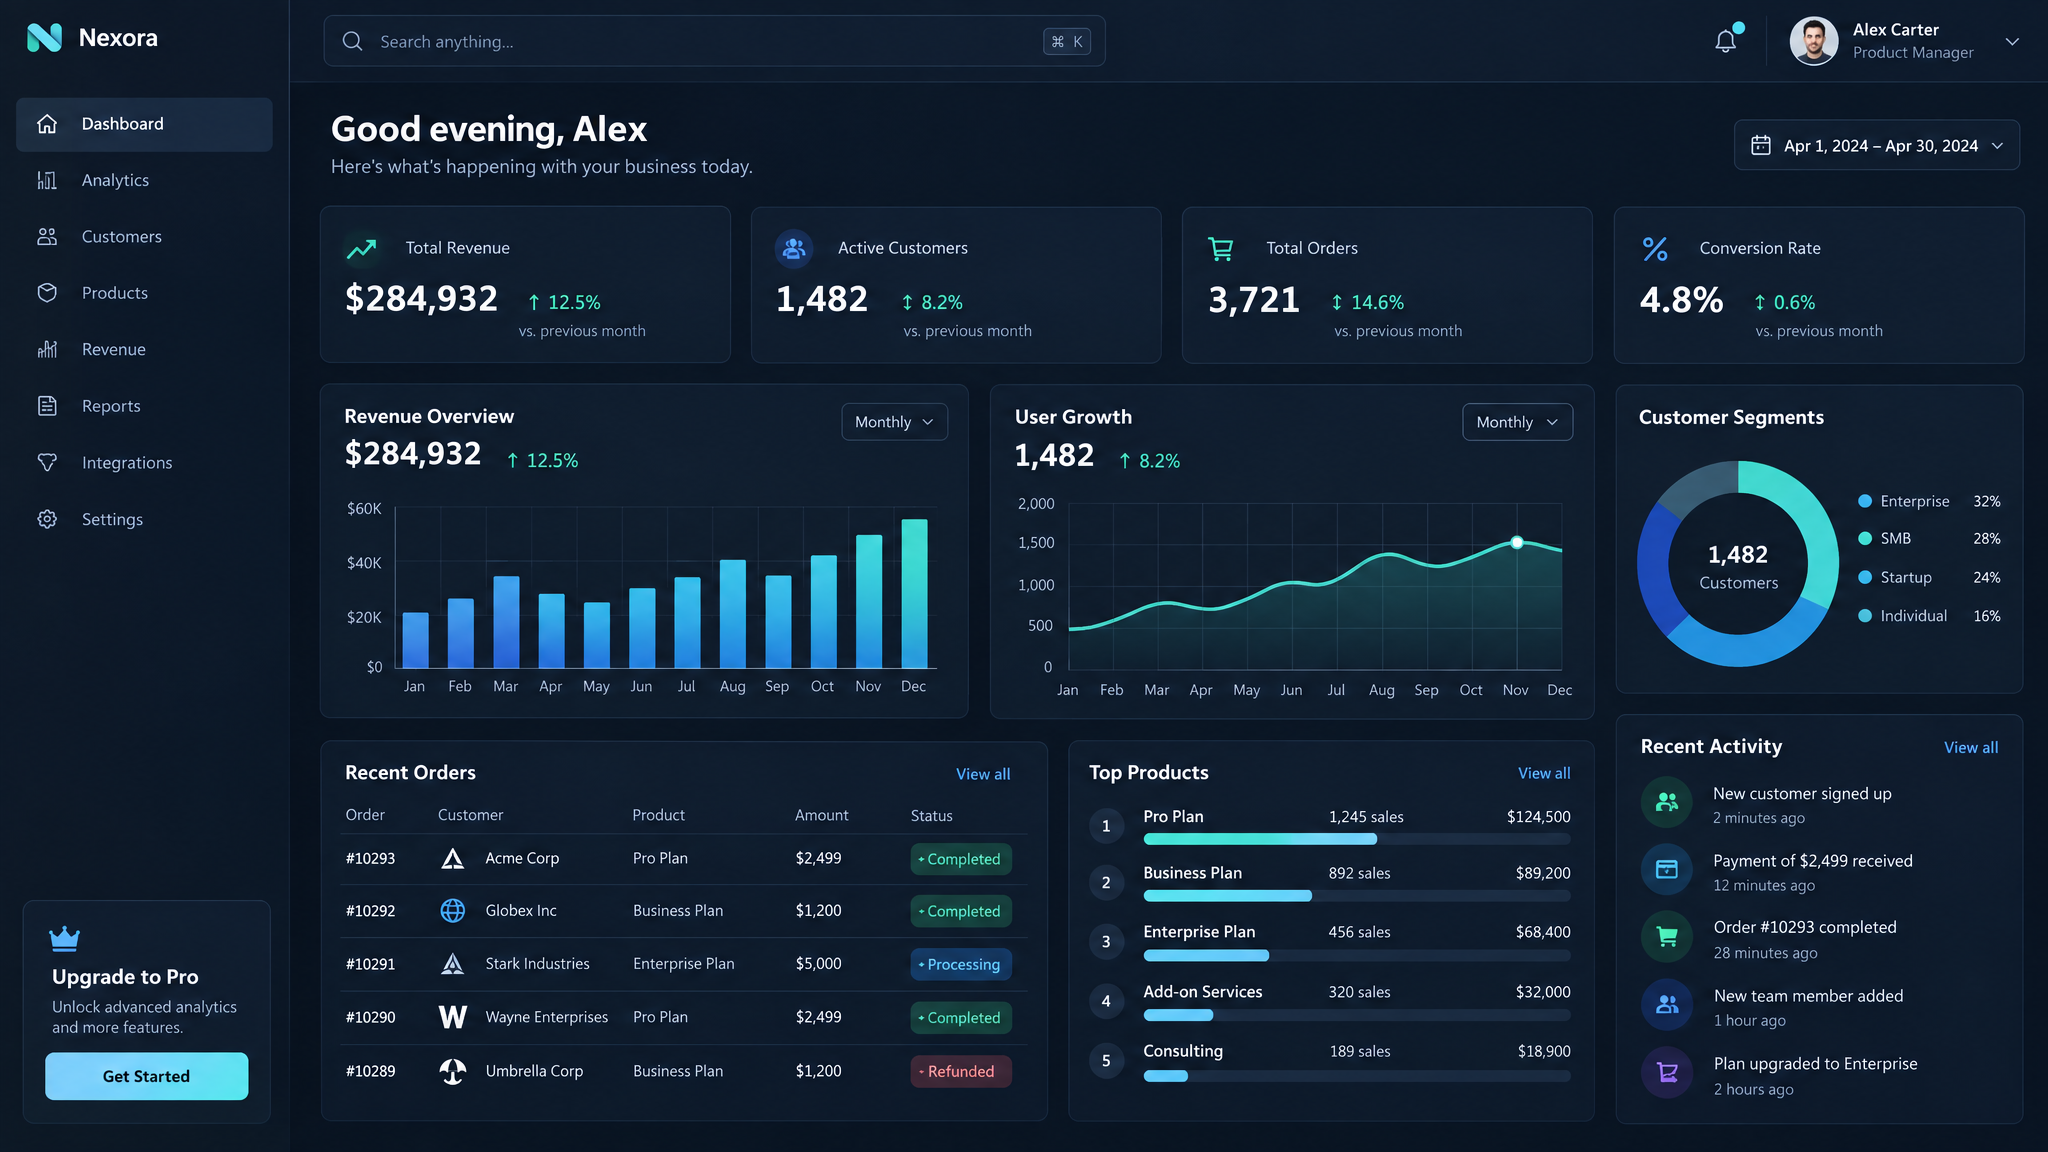Click the Stark Industries logo icon
Screen dimensions: 2048x1152
453,963
